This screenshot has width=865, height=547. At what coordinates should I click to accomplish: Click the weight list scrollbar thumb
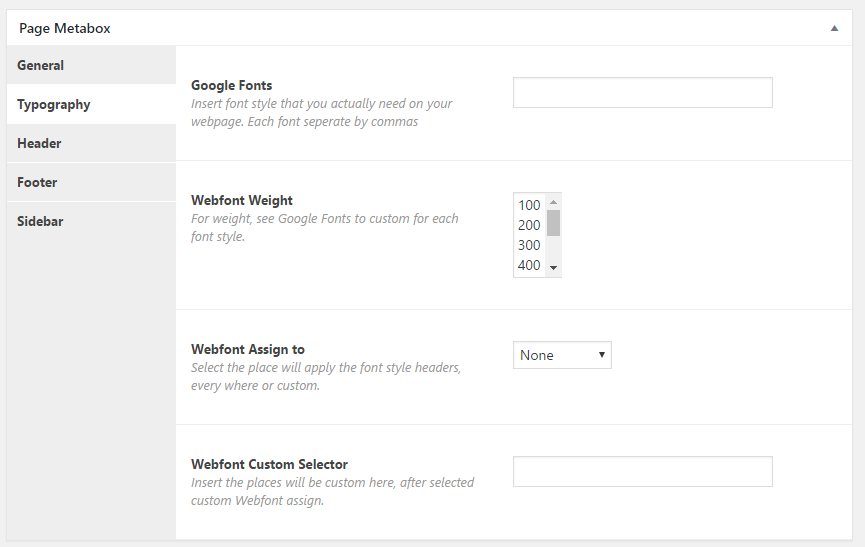tap(553, 223)
